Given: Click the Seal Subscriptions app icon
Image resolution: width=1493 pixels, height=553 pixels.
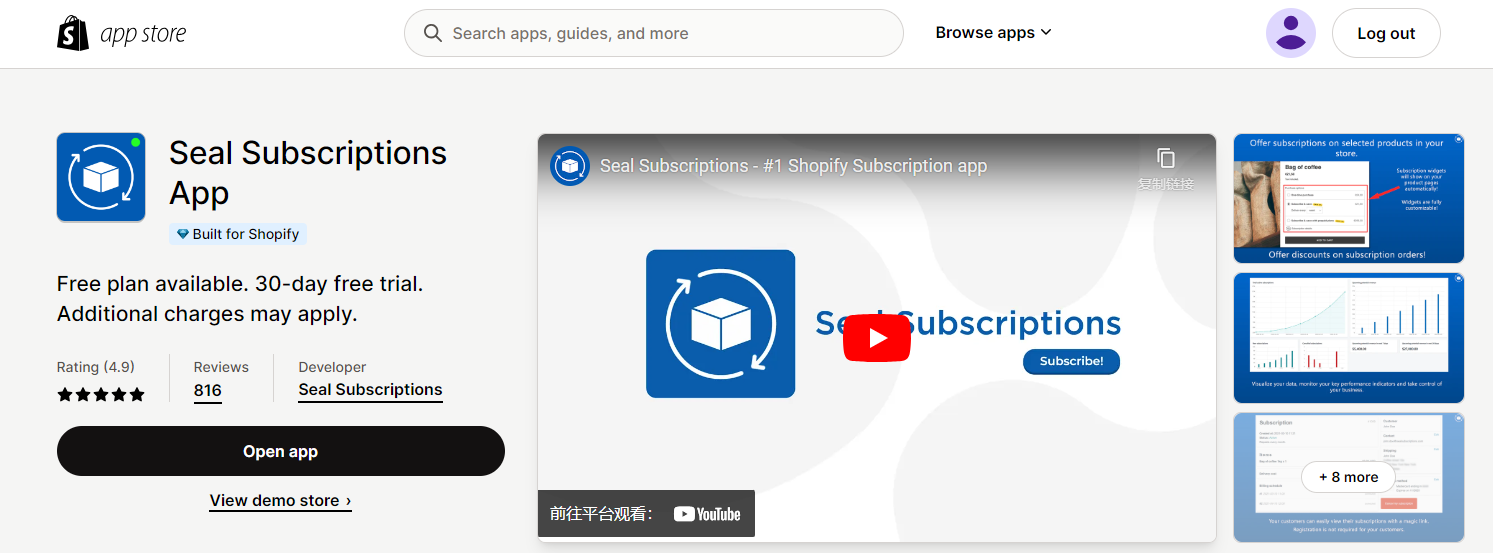Looking at the screenshot, I should click(101, 177).
